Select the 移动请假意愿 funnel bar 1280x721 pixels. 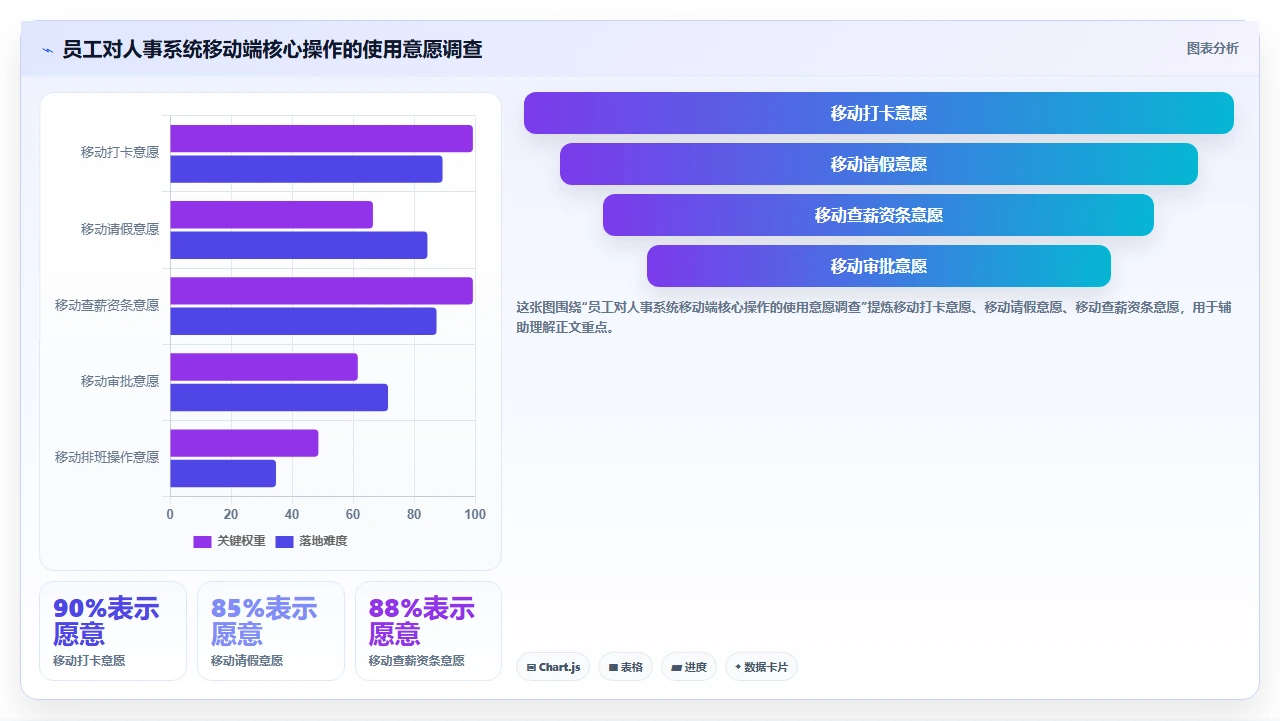(x=878, y=164)
